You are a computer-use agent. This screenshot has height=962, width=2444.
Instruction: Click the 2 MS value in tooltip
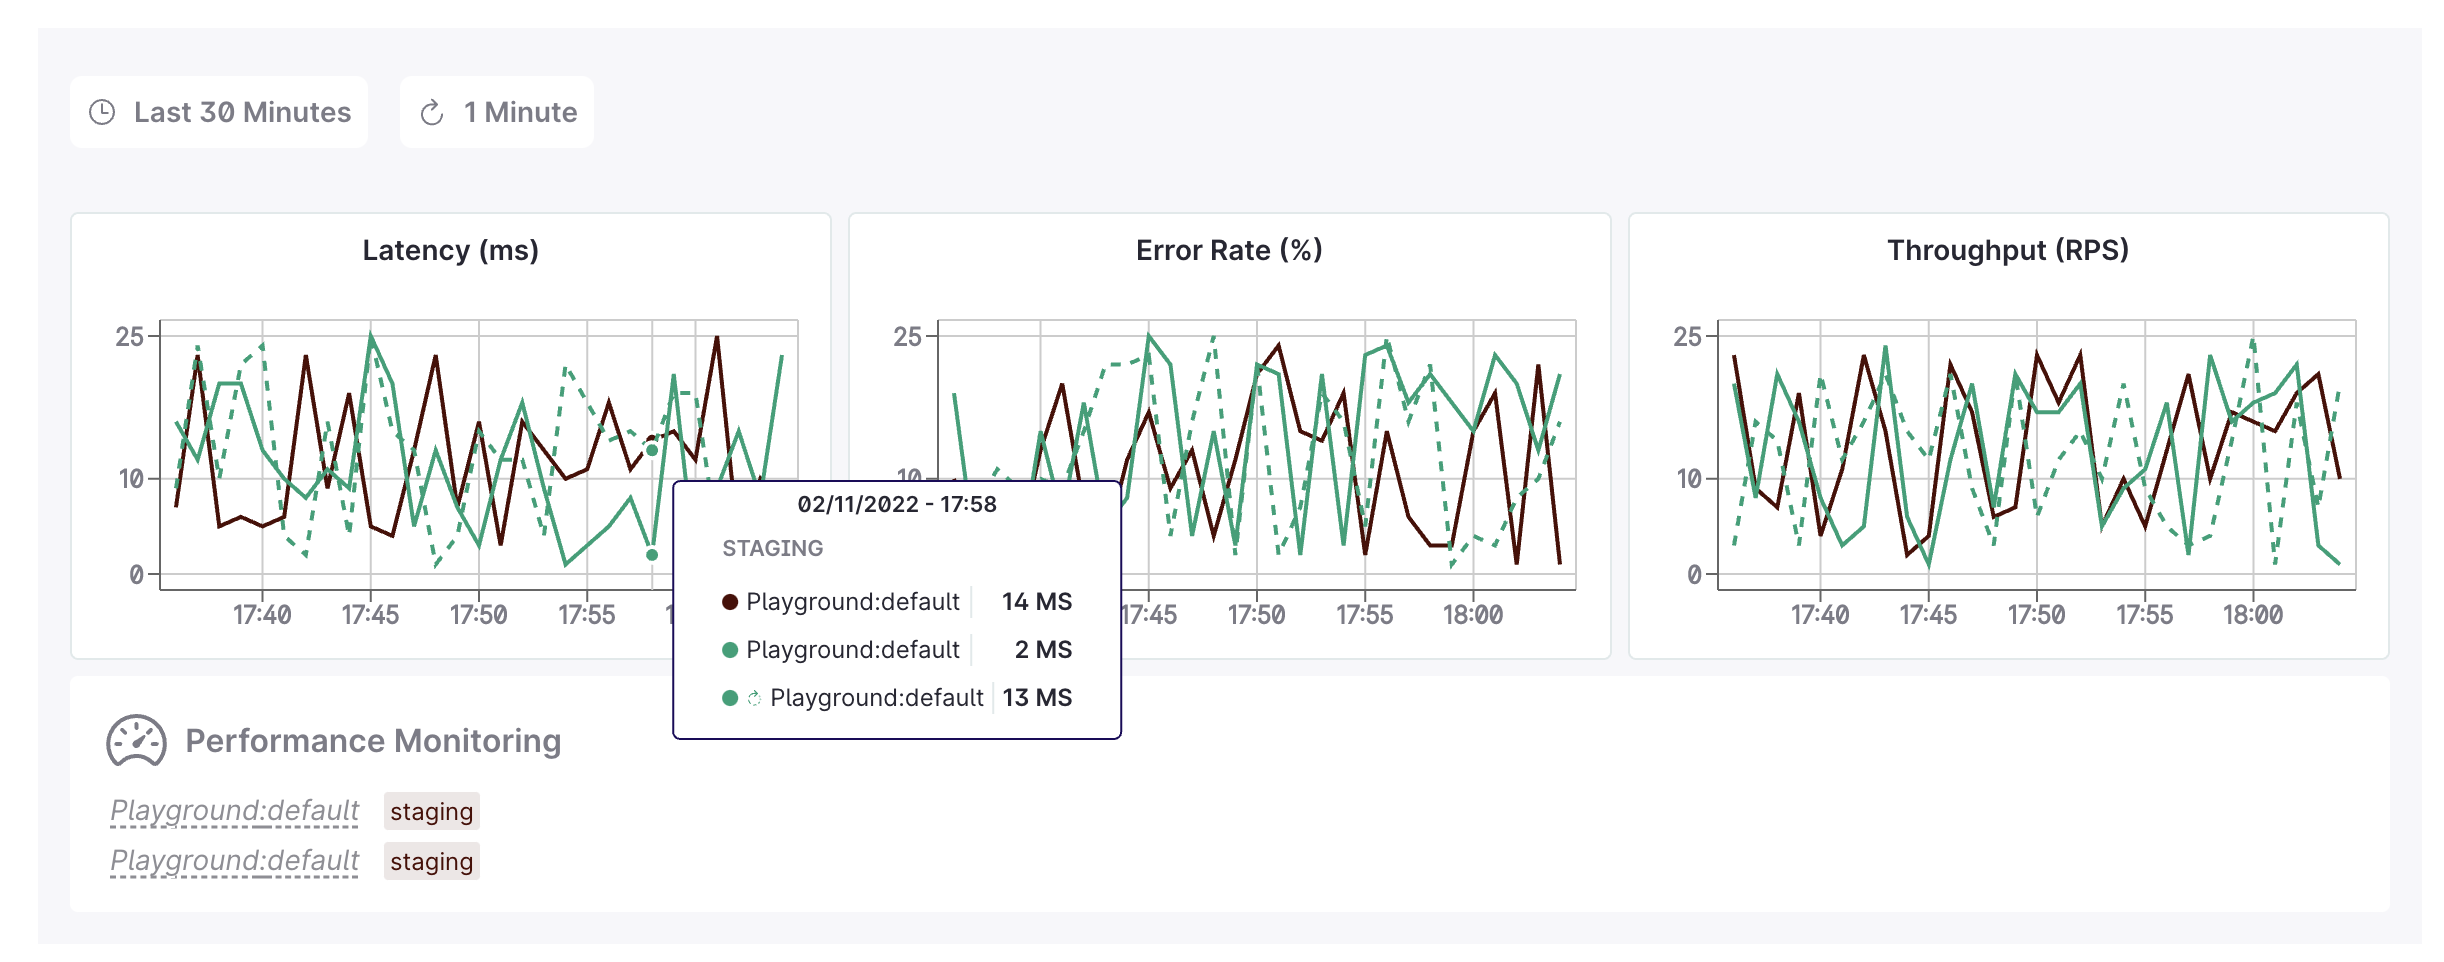click(1043, 650)
